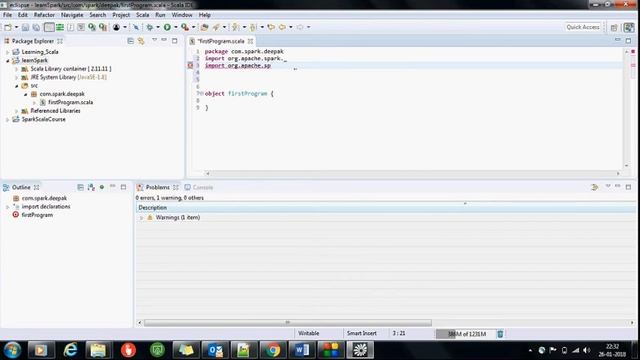Toggle the green dot filter in Outline
The height and width of the screenshot is (360, 640).
click(102, 187)
